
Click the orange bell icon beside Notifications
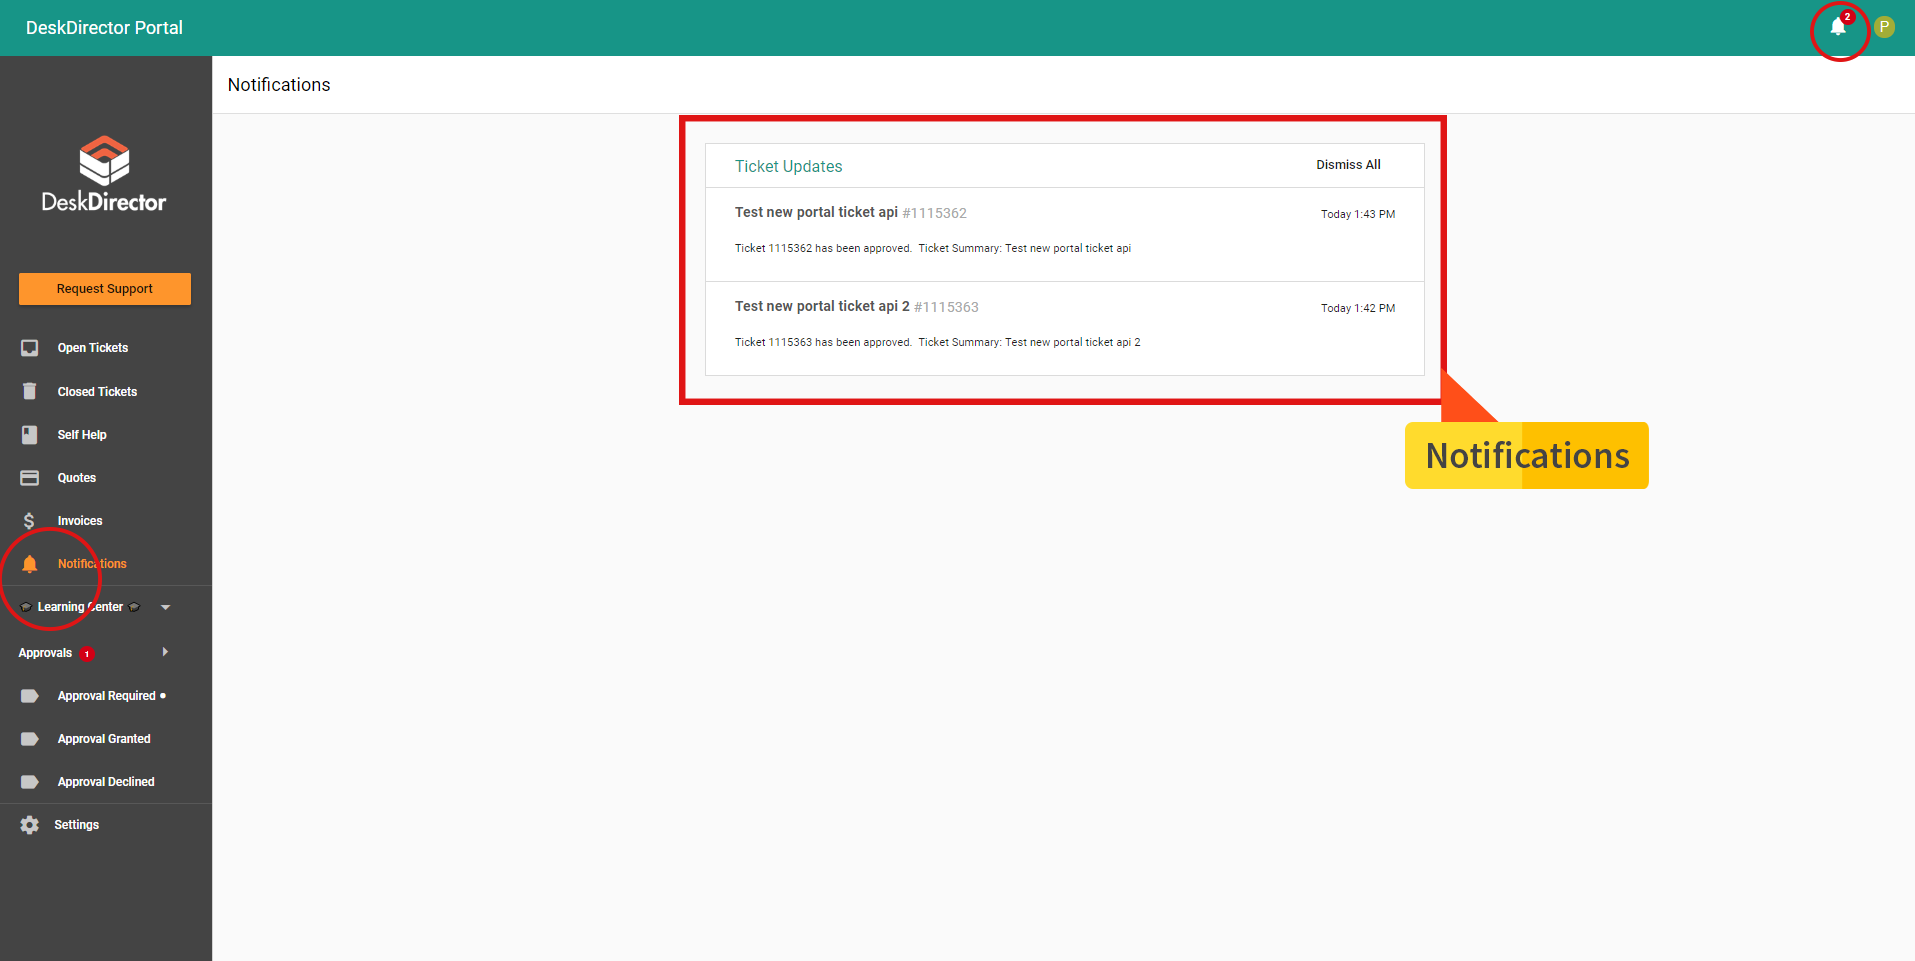[30, 564]
